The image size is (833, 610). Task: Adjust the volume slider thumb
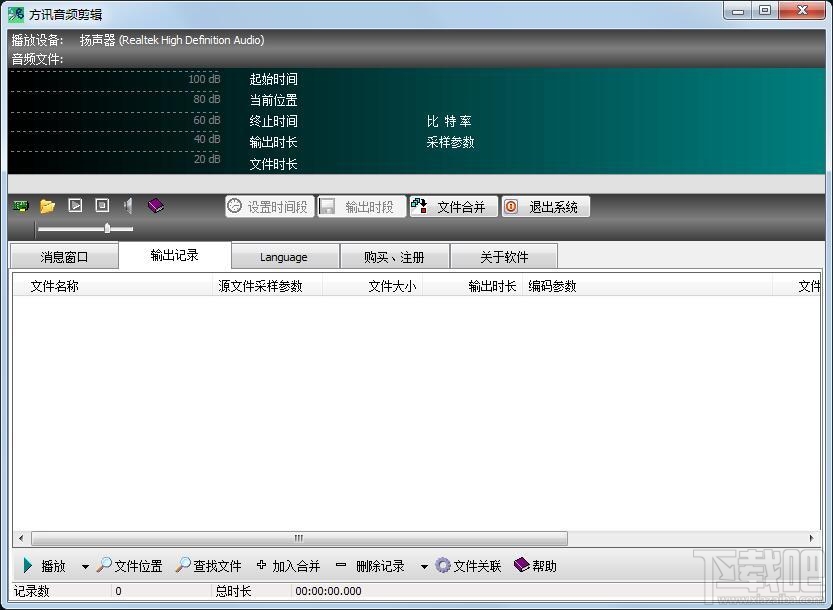(107, 228)
